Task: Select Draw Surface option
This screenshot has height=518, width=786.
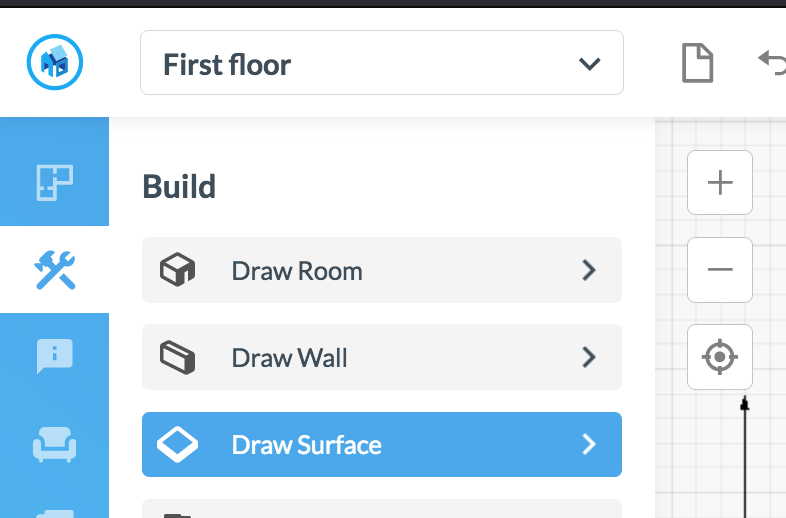Action: pos(382,444)
